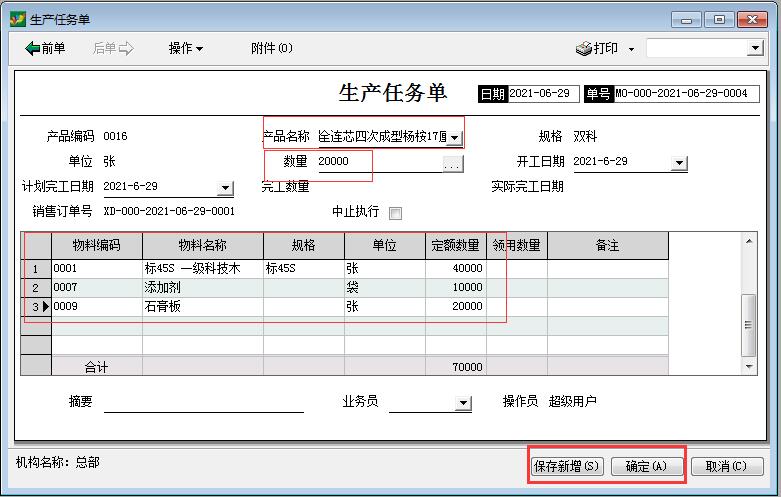Click the 数量 field value 20000
Screen dimensions: 781x497
(x=333, y=161)
